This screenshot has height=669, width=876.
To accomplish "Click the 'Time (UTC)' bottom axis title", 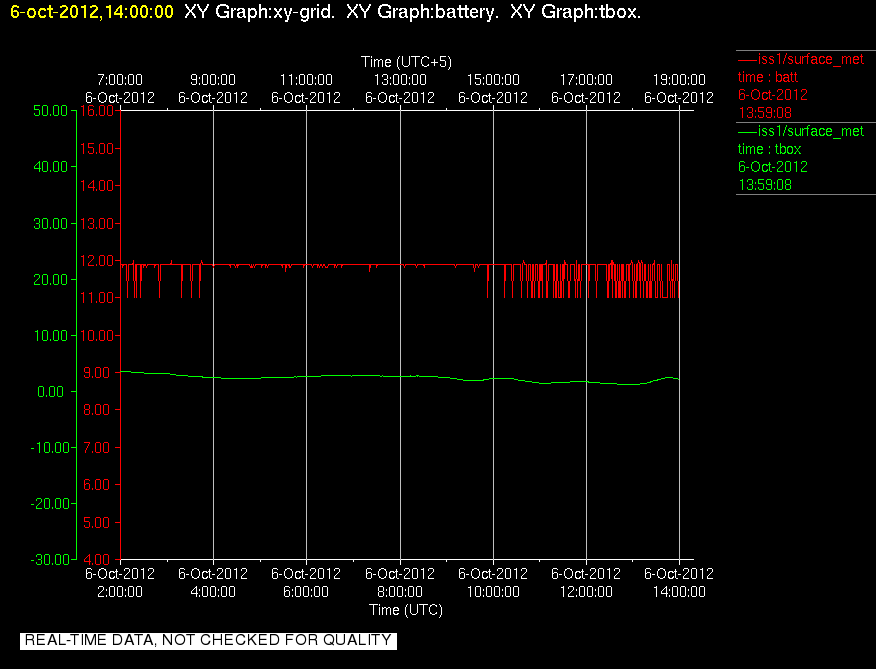I will pos(406,610).
